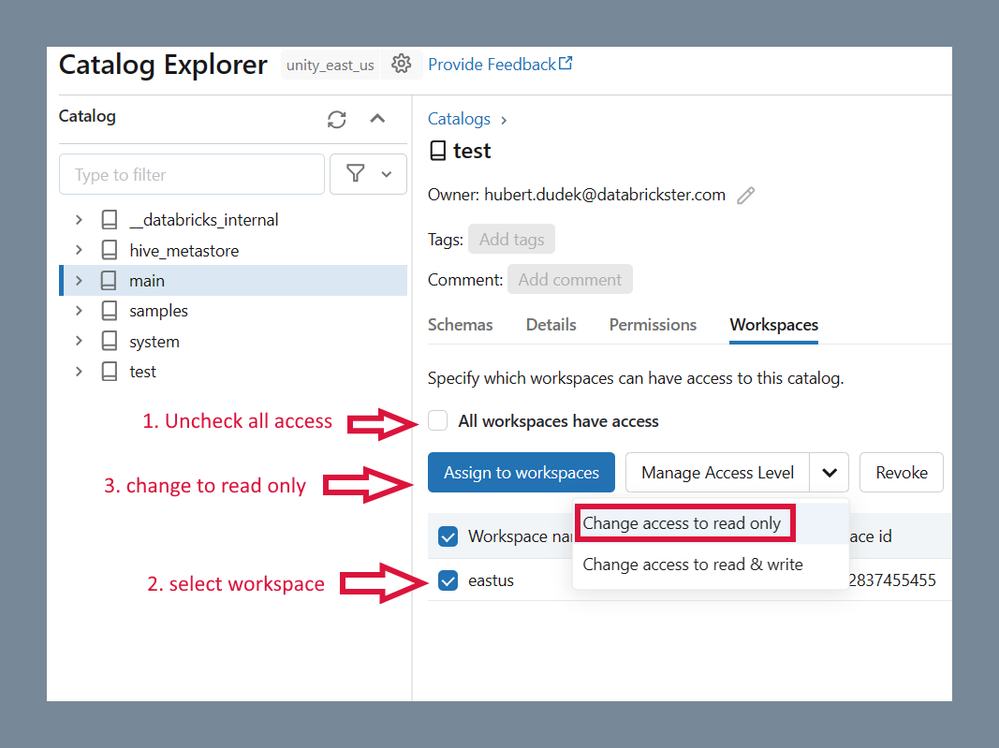
Task: Click the settings gear icon next to unity_east_us
Action: (x=401, y=64)
